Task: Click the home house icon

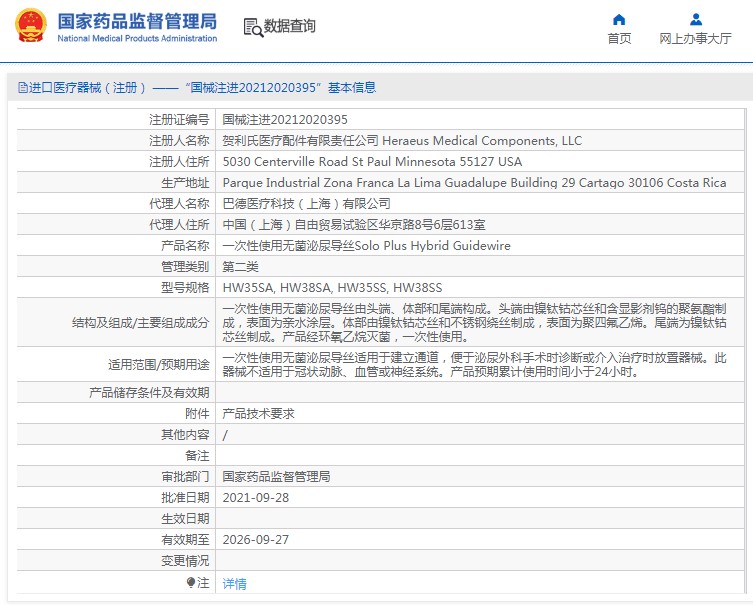Action: pos(619,20)
